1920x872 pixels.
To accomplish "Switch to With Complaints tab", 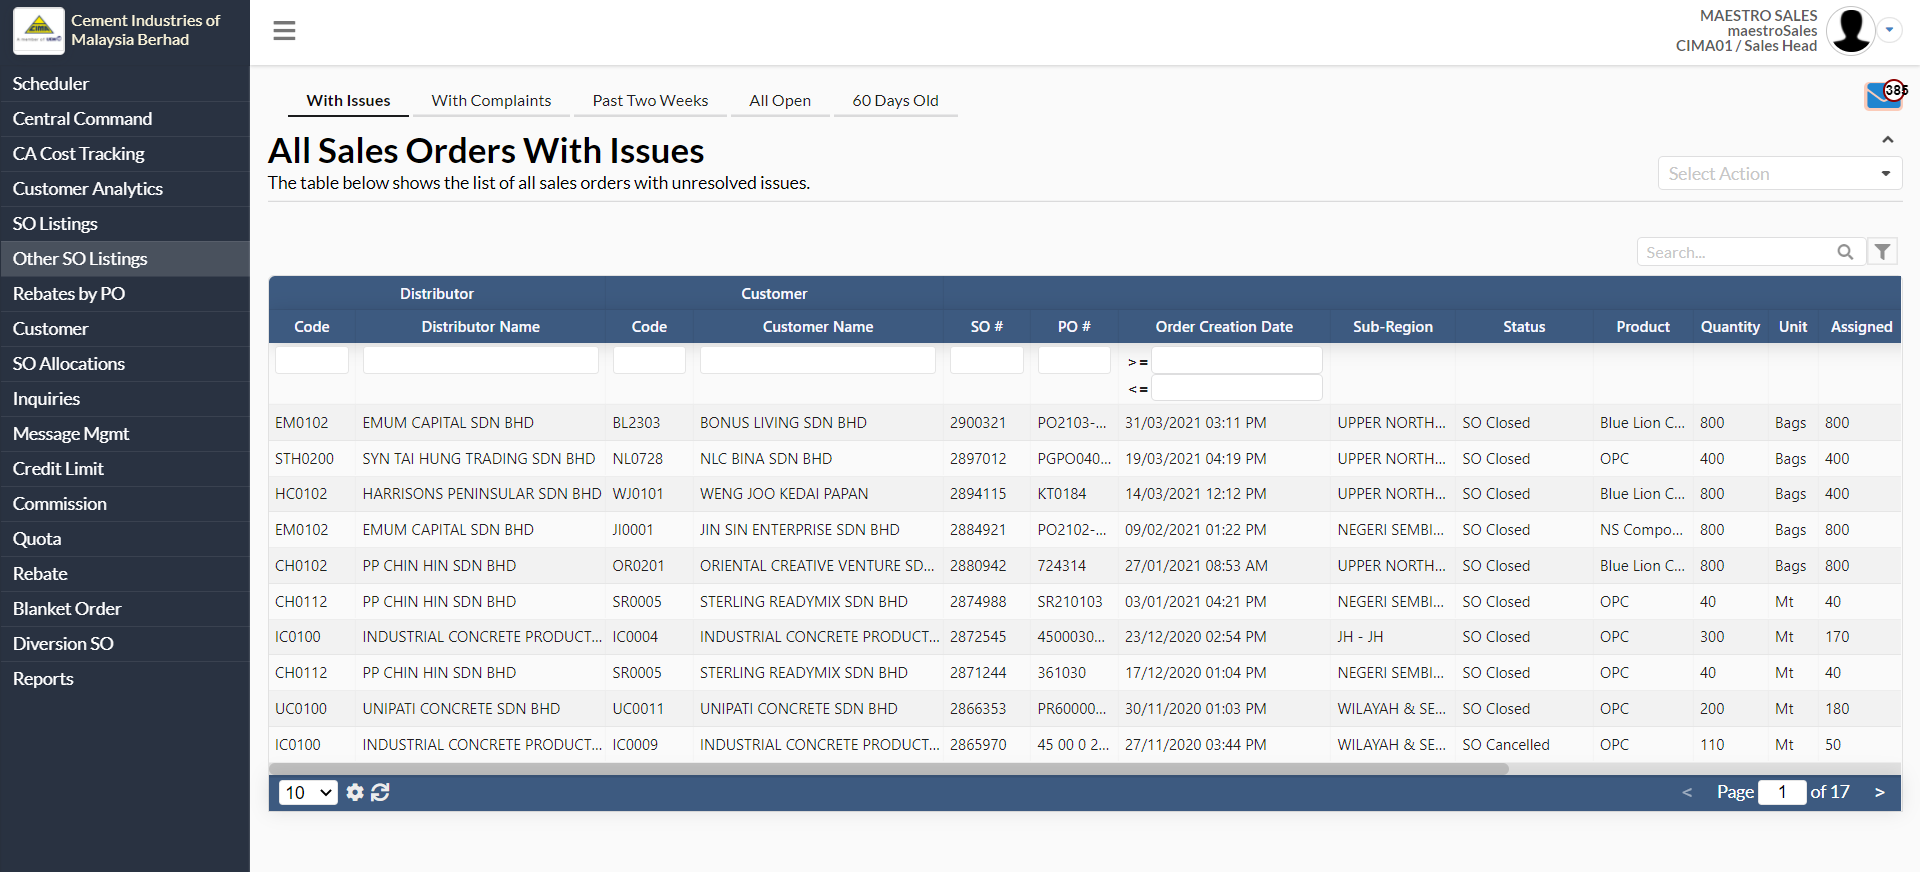I will pyautogui.click(x=491, y=101).
